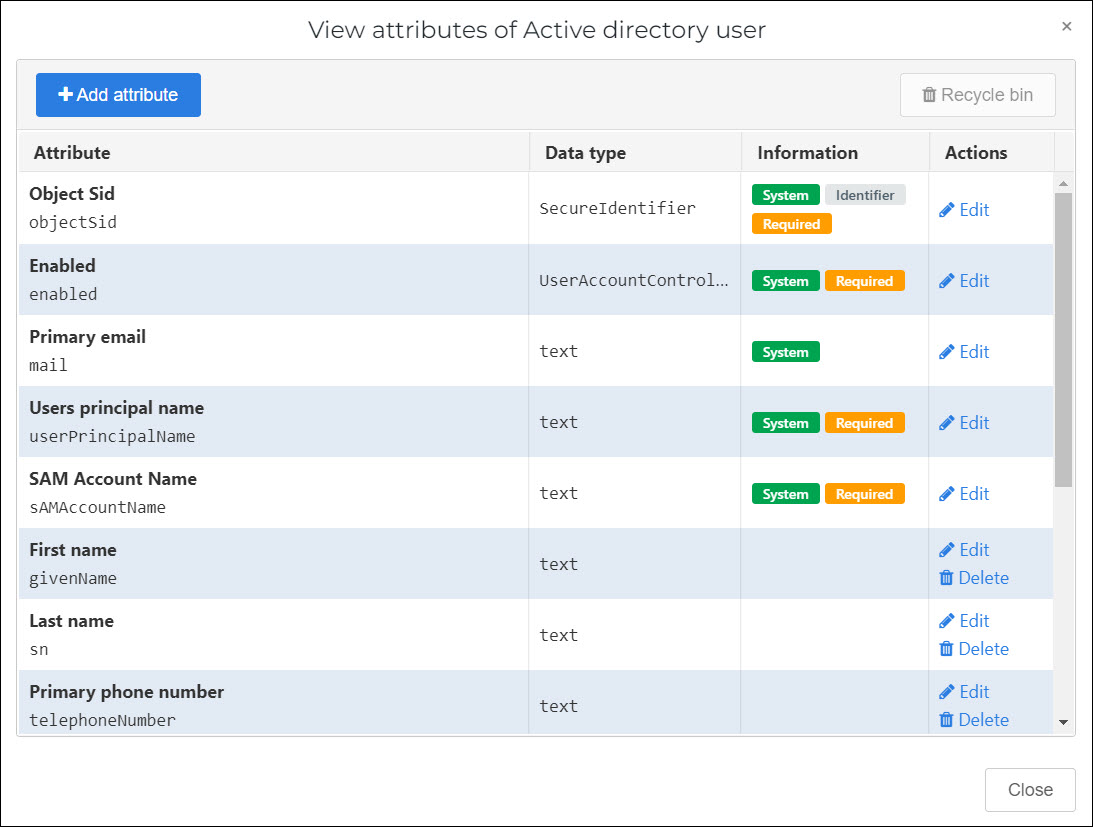The image size is (1093, 827).
Task: Click the telephoneNumber code name
Action: [102, 720]
